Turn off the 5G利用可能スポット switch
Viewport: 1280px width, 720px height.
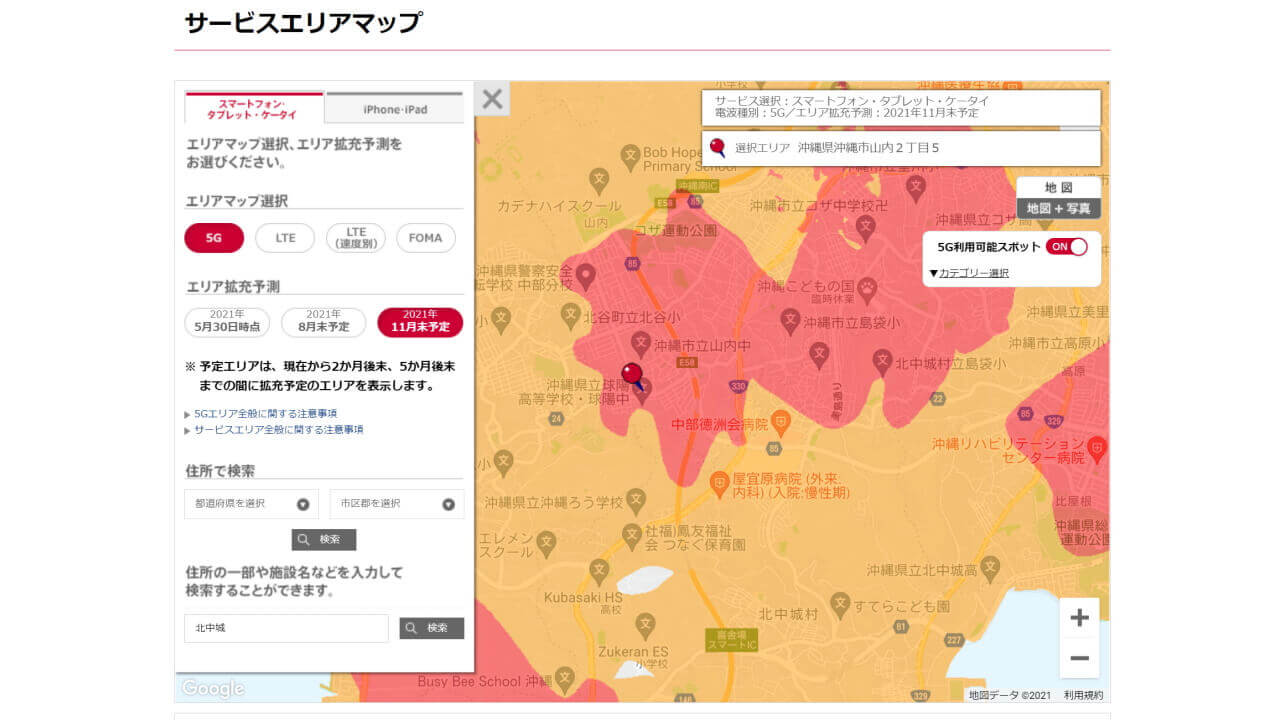[x=1068, y=245]
